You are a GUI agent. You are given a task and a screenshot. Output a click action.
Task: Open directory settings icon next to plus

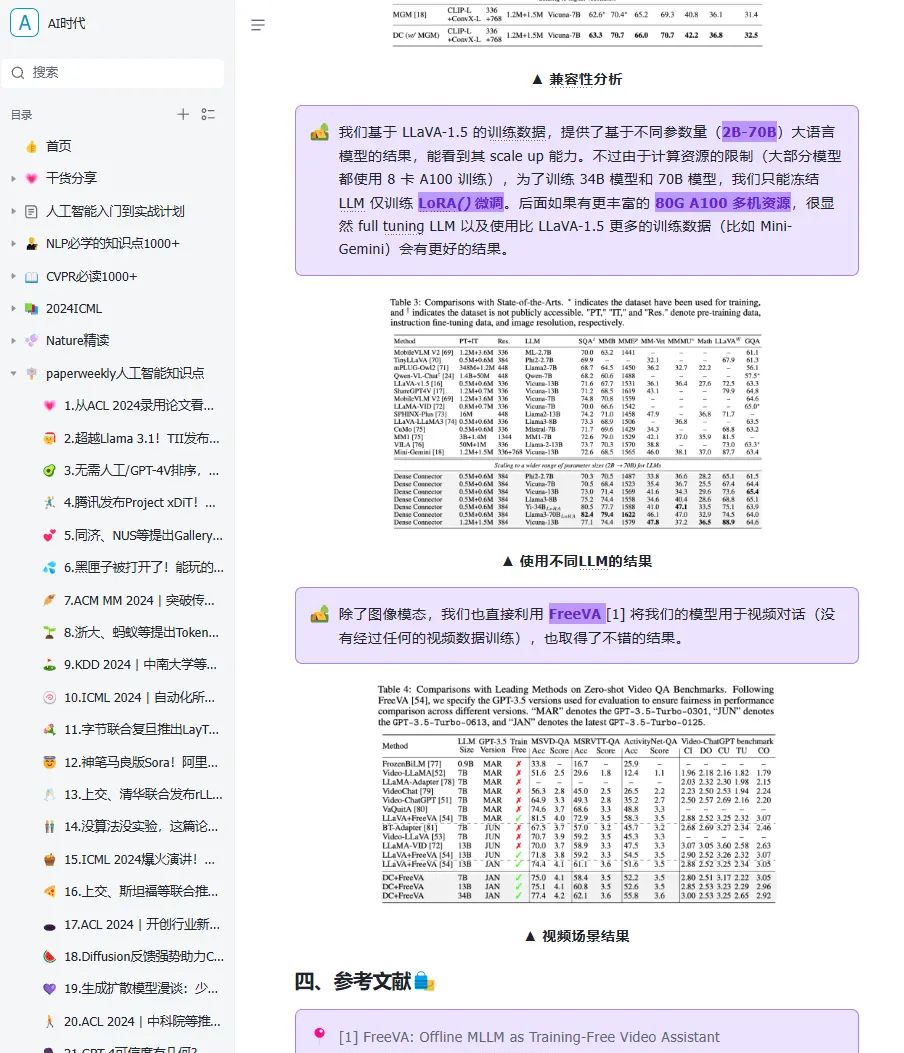click(x=210, y=114)
